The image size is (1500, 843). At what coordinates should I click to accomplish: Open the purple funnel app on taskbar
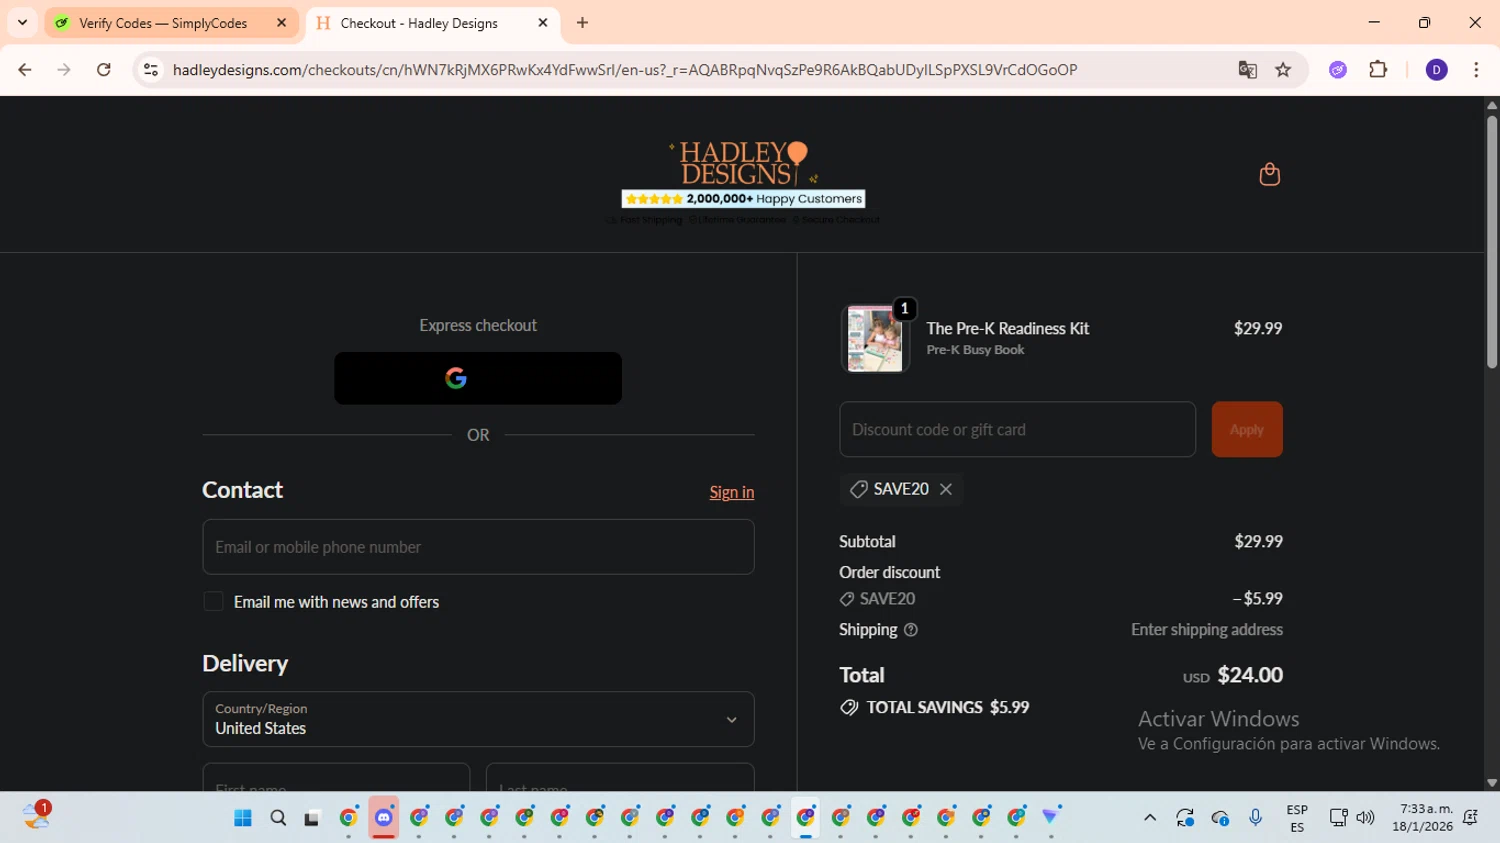click(1050, 818)
